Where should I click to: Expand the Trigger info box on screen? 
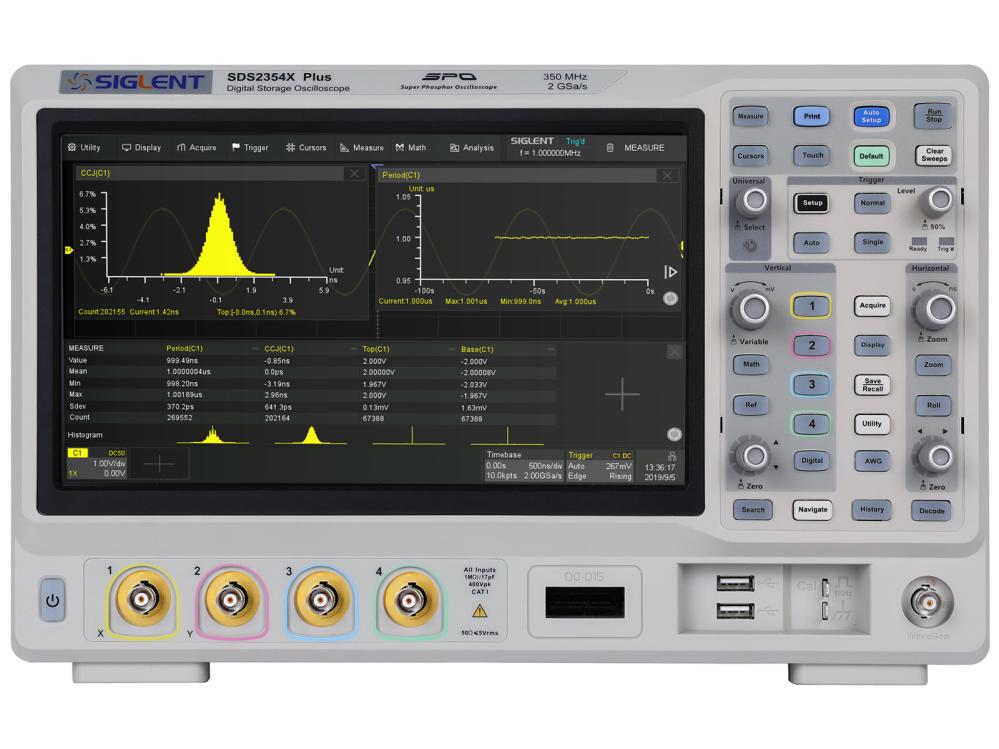pyautogui.click(x=600, y=466)
